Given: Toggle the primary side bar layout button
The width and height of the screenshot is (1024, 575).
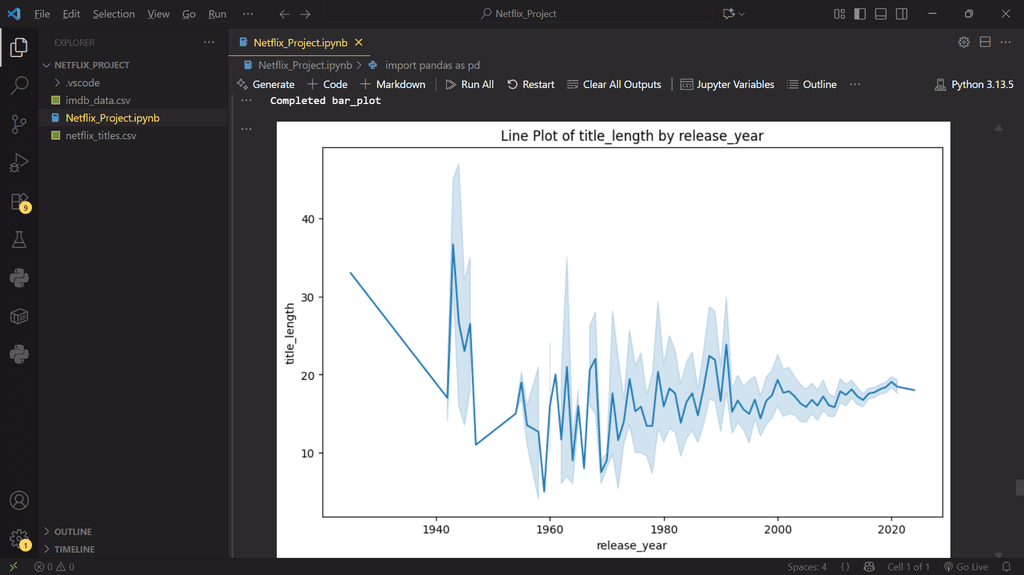Looking at the screenshot, I should pos(859,14).
